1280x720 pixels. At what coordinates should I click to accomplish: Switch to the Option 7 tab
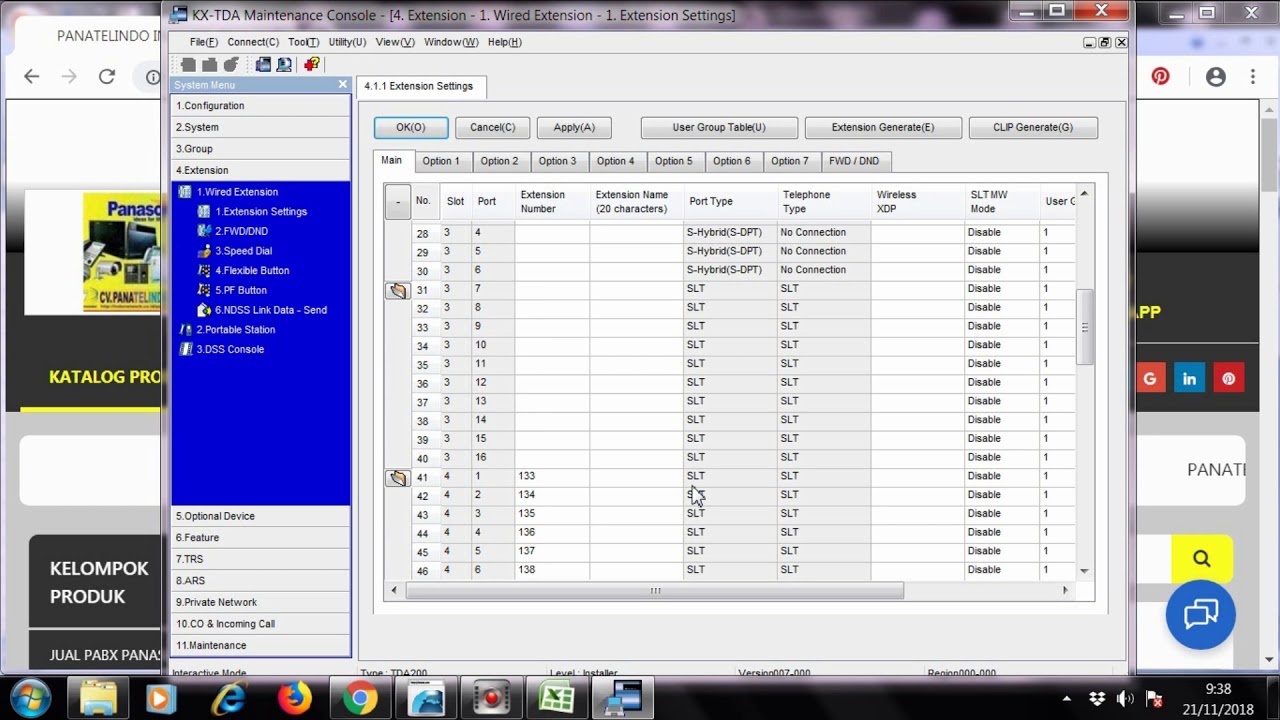pyautogui.click(x=789, y=161)
